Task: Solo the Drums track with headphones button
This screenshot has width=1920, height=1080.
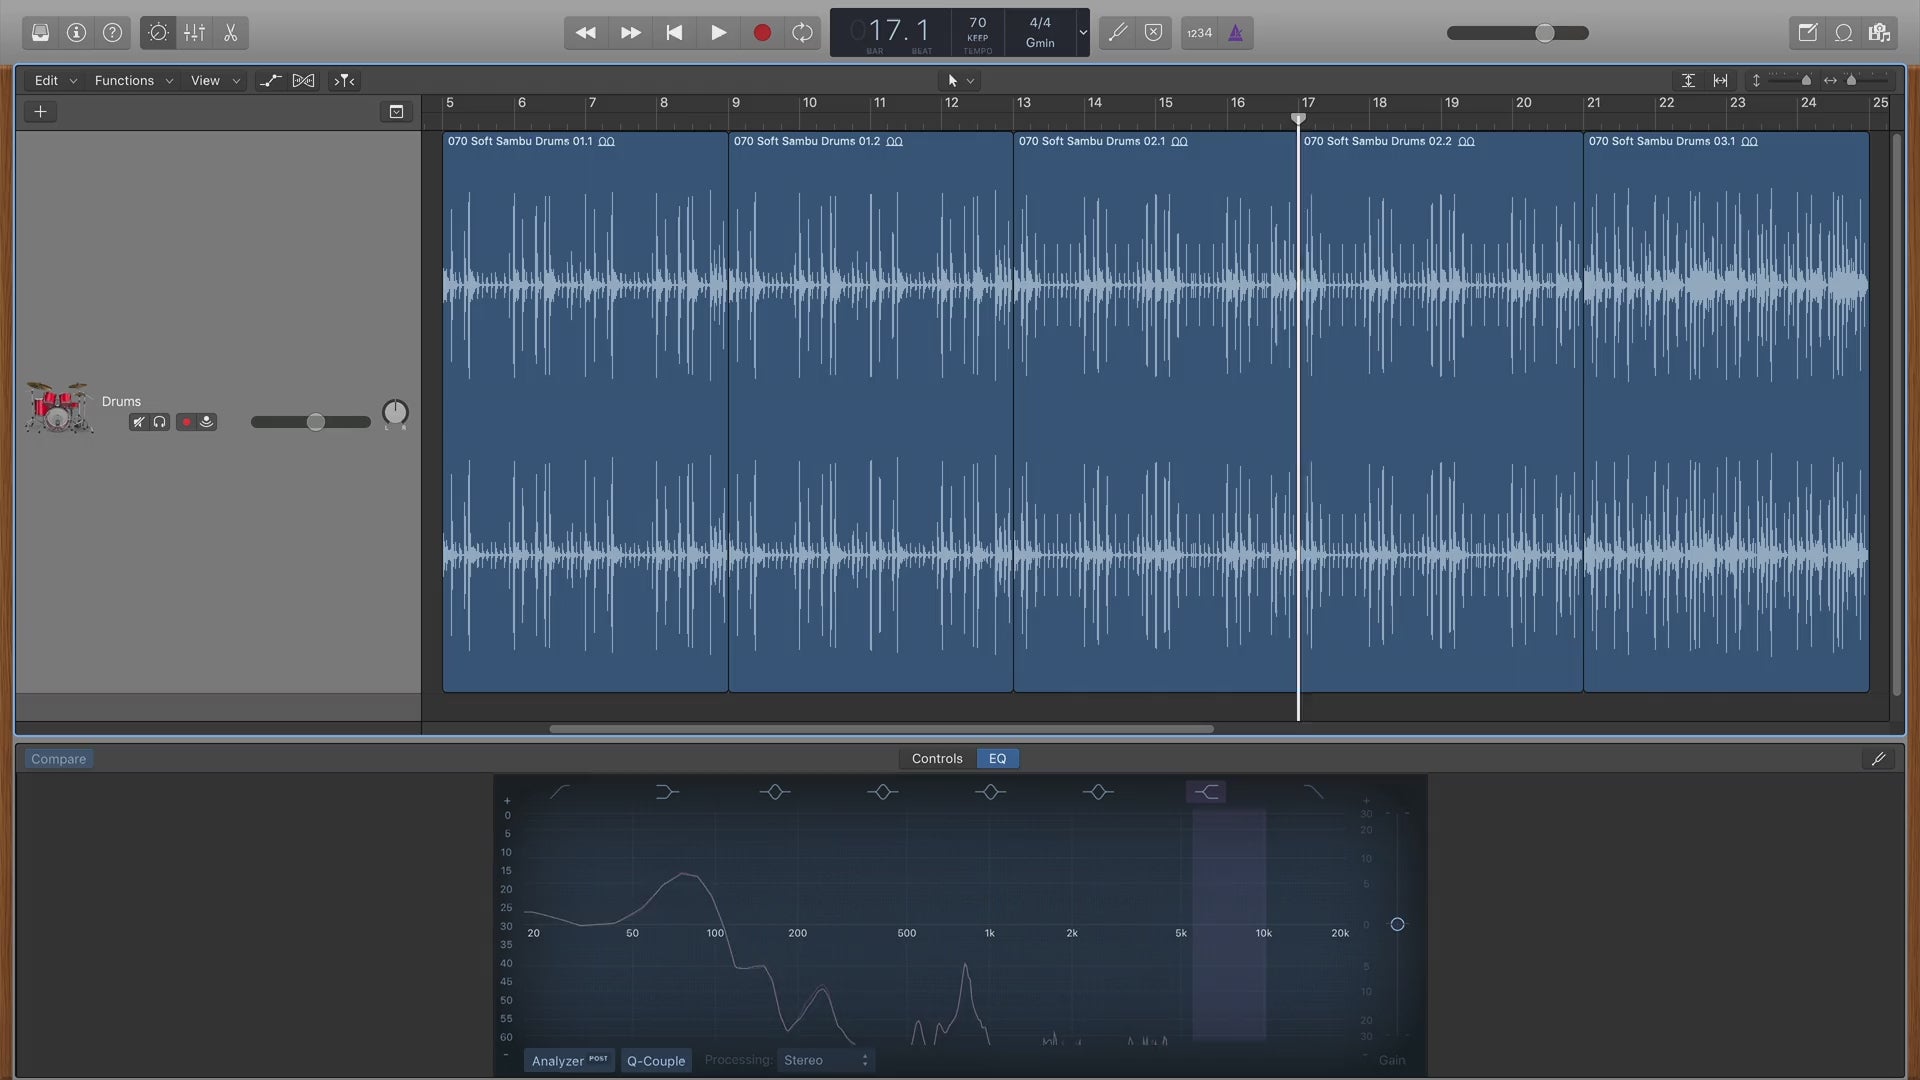Action: 160,422
